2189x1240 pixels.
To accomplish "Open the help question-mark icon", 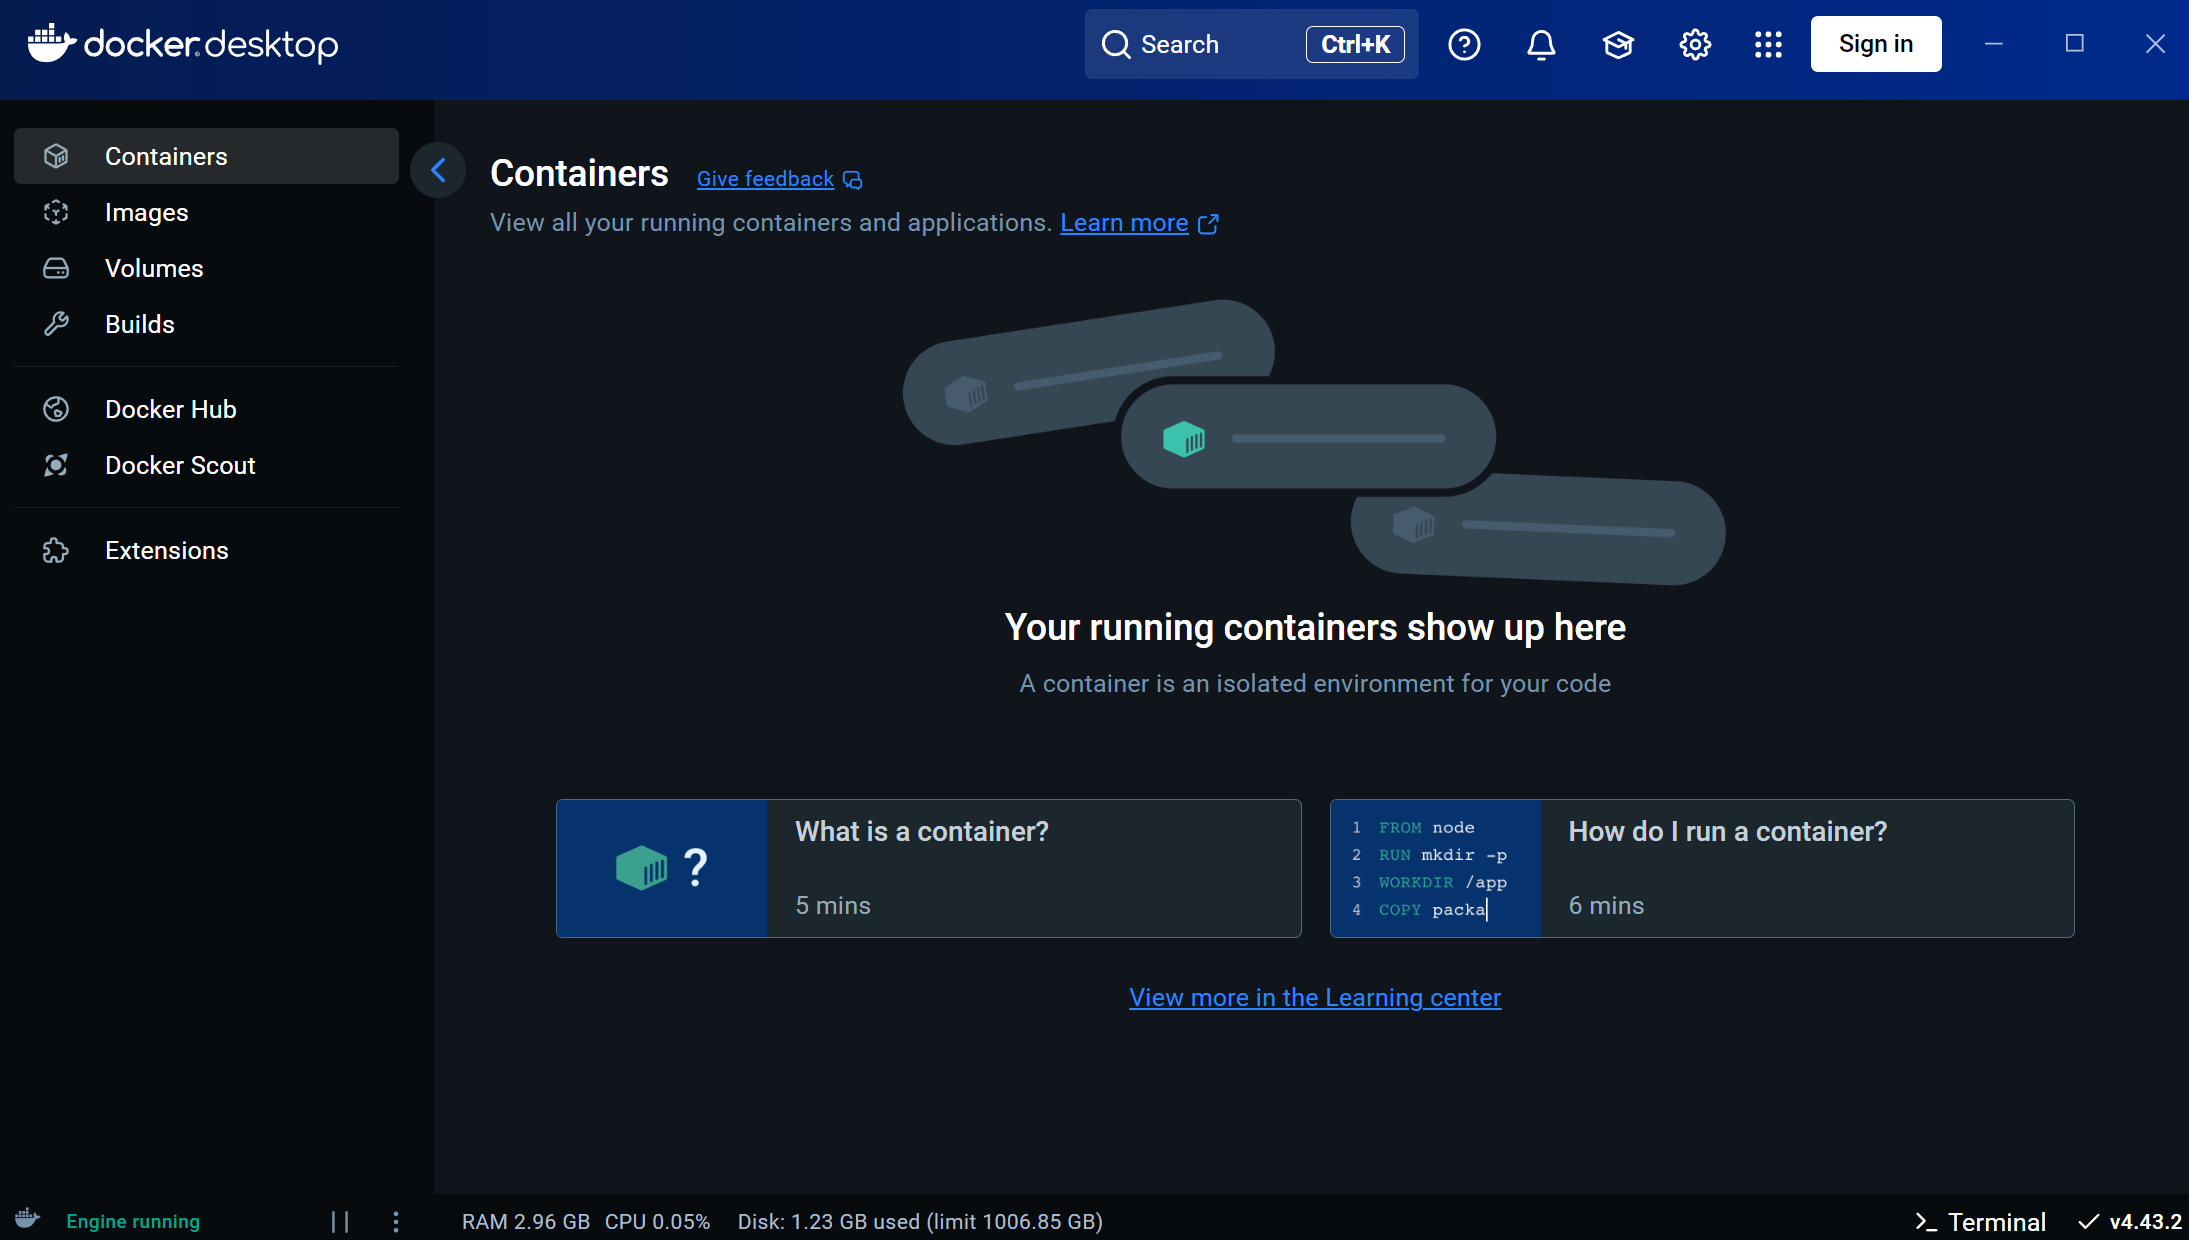I will [x=1464, y=45].
